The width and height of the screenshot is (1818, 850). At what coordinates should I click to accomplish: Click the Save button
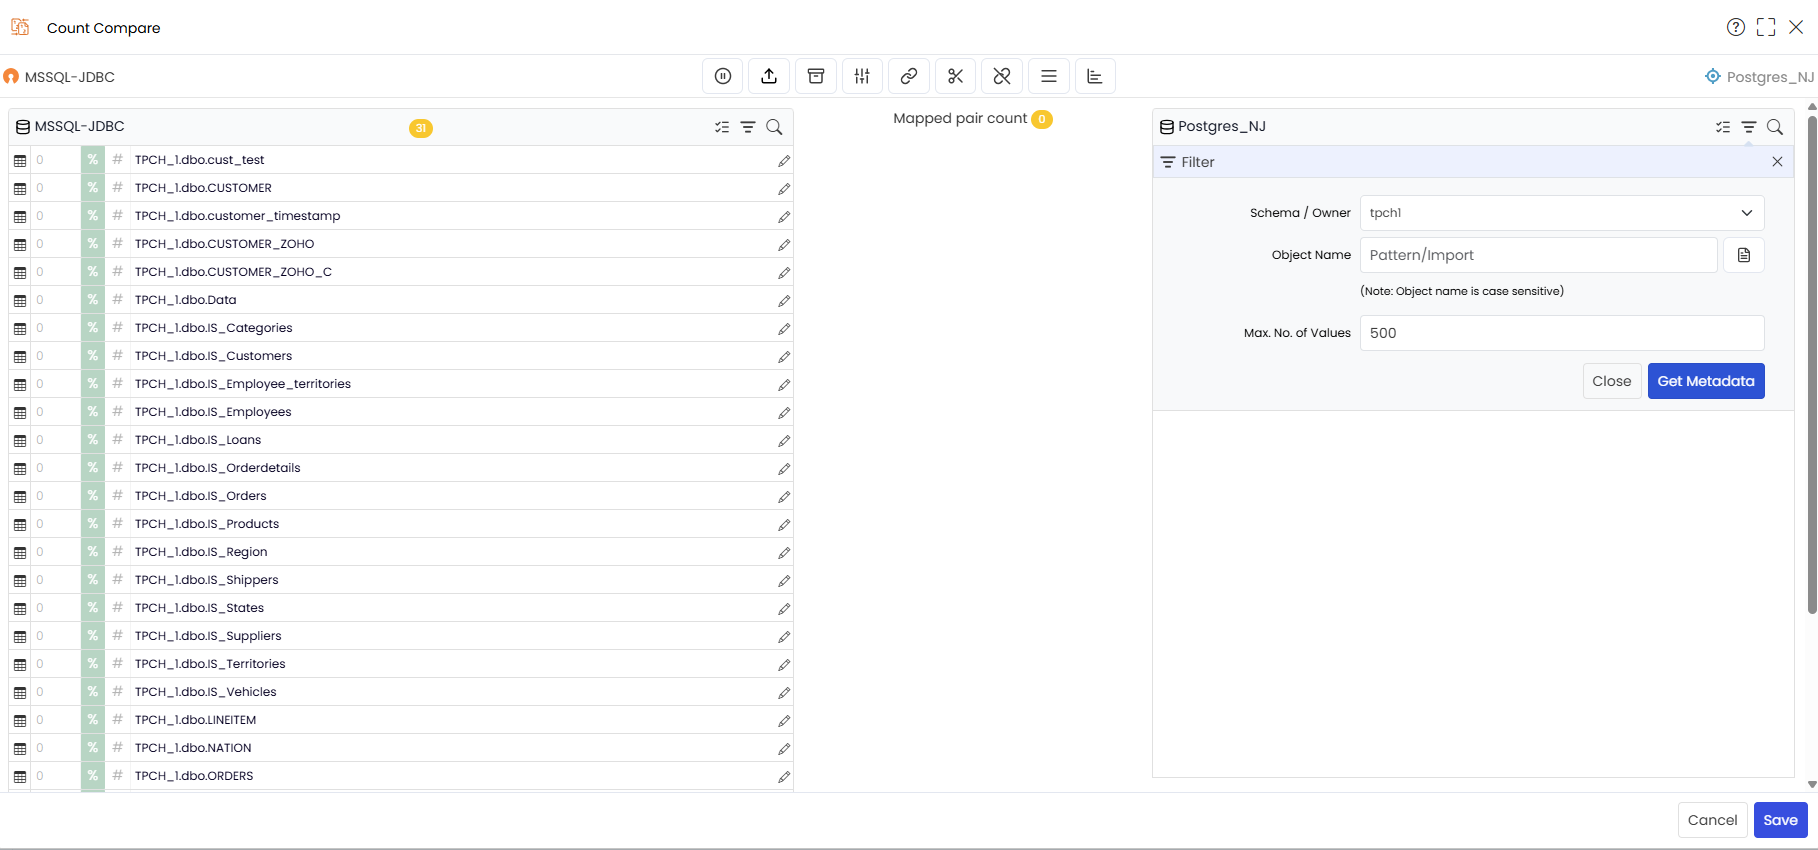(x=1780, y=820)
